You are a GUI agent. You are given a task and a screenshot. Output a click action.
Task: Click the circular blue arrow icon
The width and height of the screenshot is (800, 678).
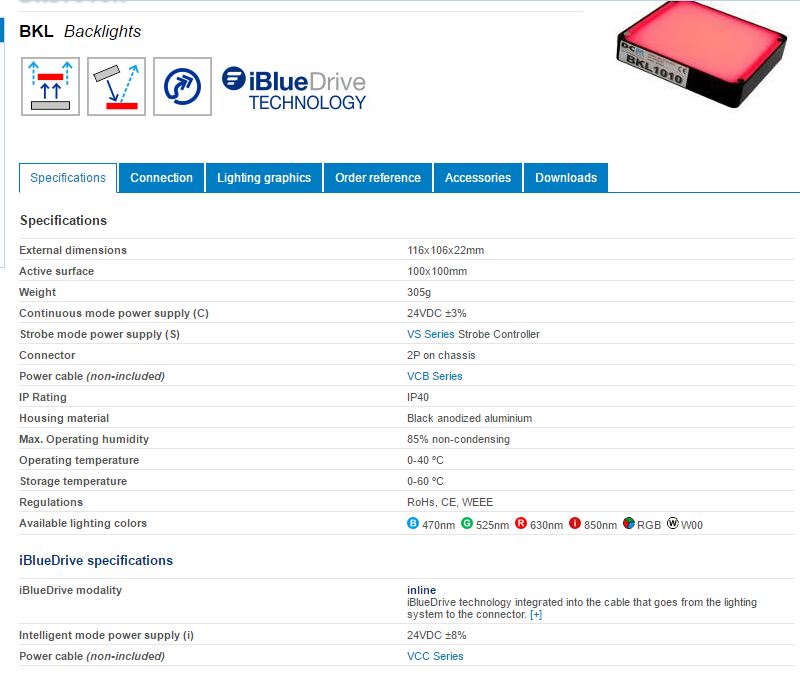(x=183, y=86)
